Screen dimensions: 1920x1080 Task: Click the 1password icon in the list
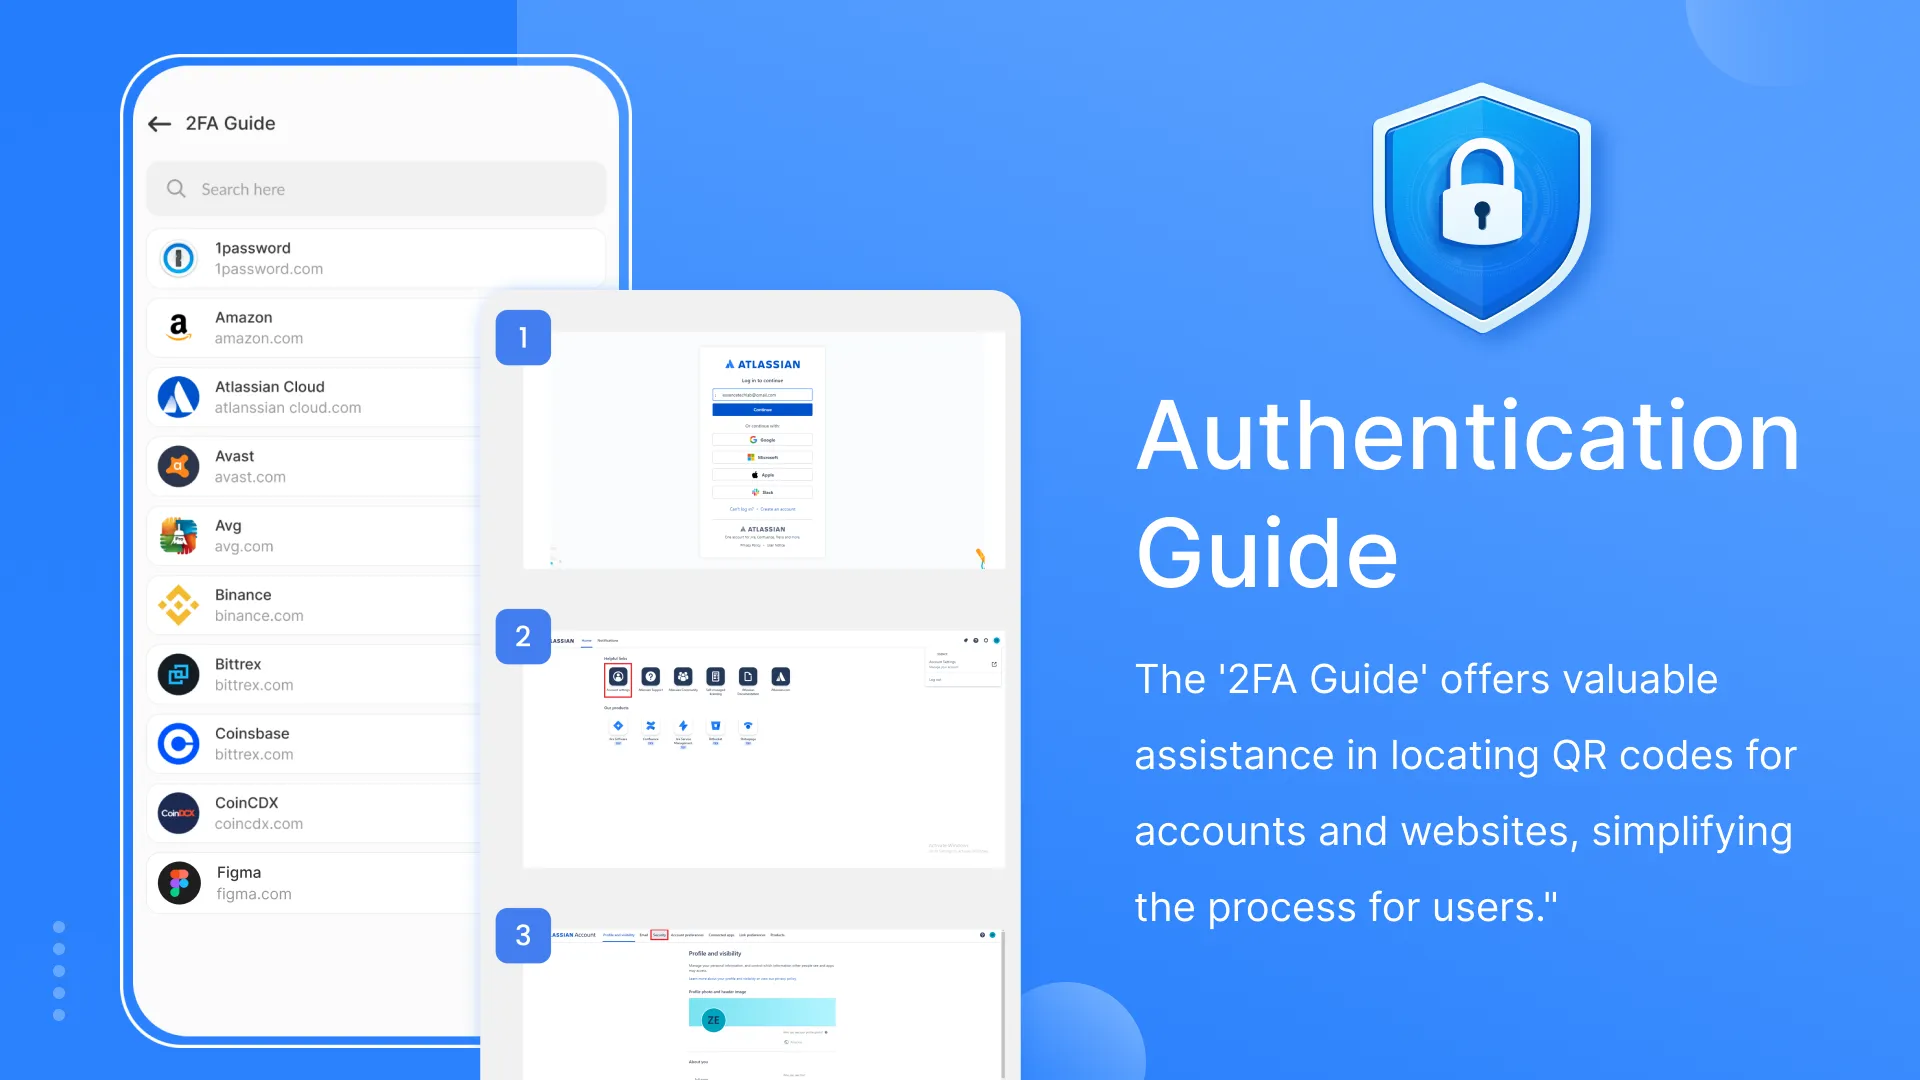click(x=179, y=257)
